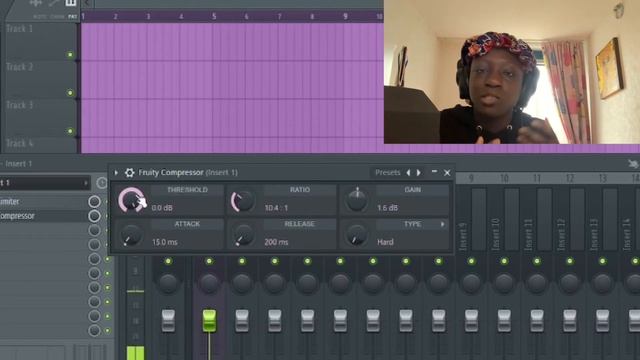The height and width of the screenshot is (360, 640).
Task: Click the pan knob of Insert 13
Action: 602,283
